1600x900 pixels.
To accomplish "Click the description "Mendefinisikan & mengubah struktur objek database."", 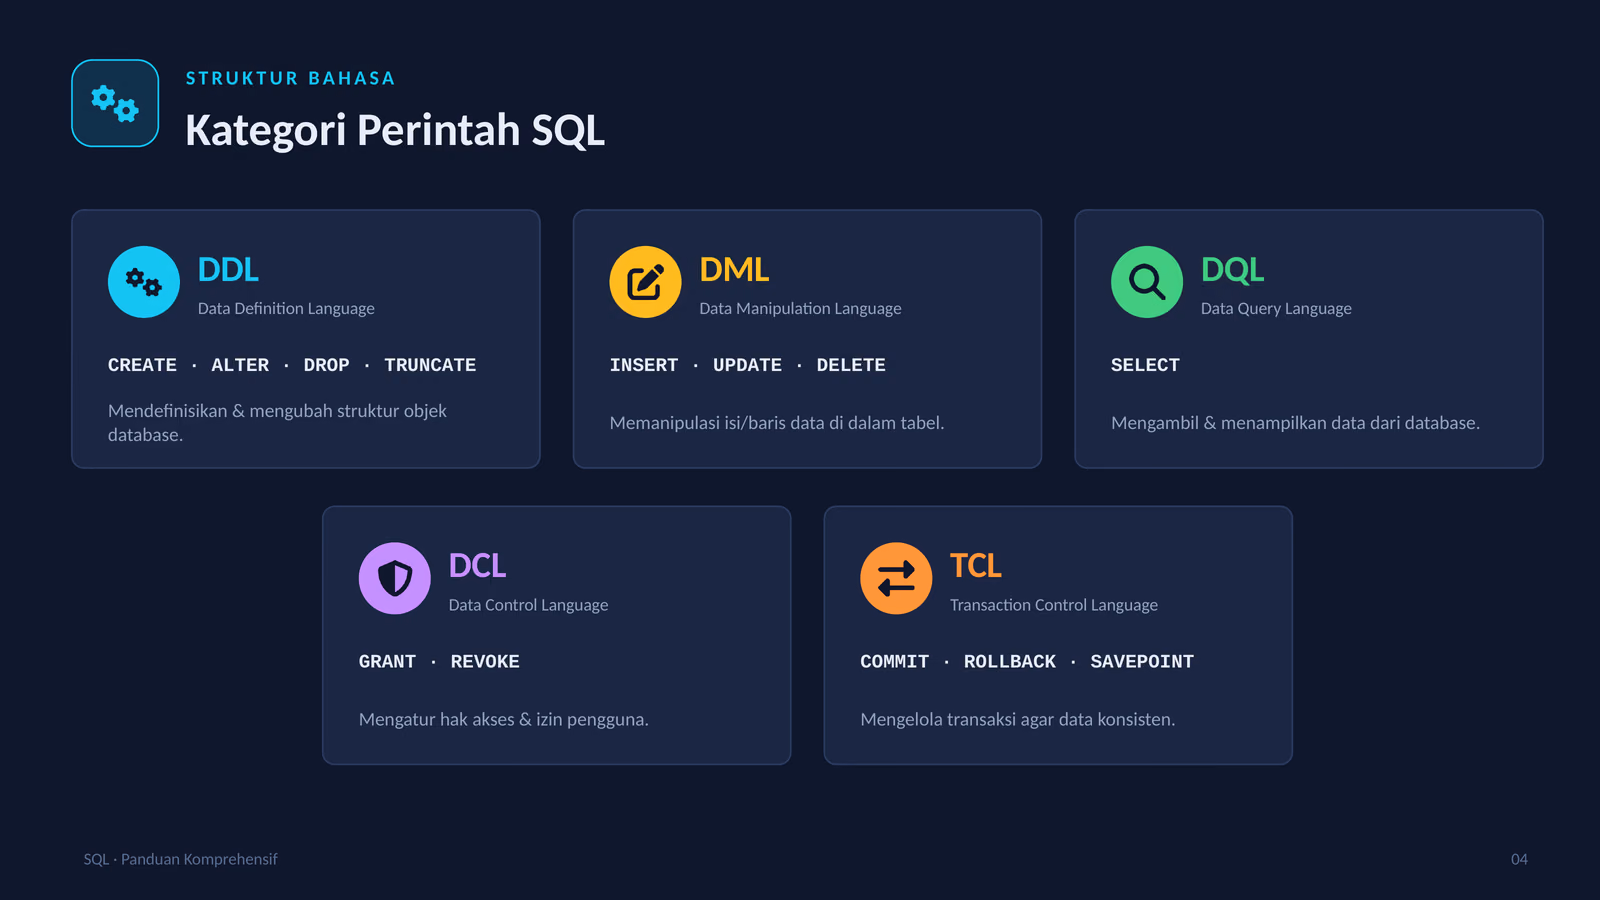I will click(277, 423).
